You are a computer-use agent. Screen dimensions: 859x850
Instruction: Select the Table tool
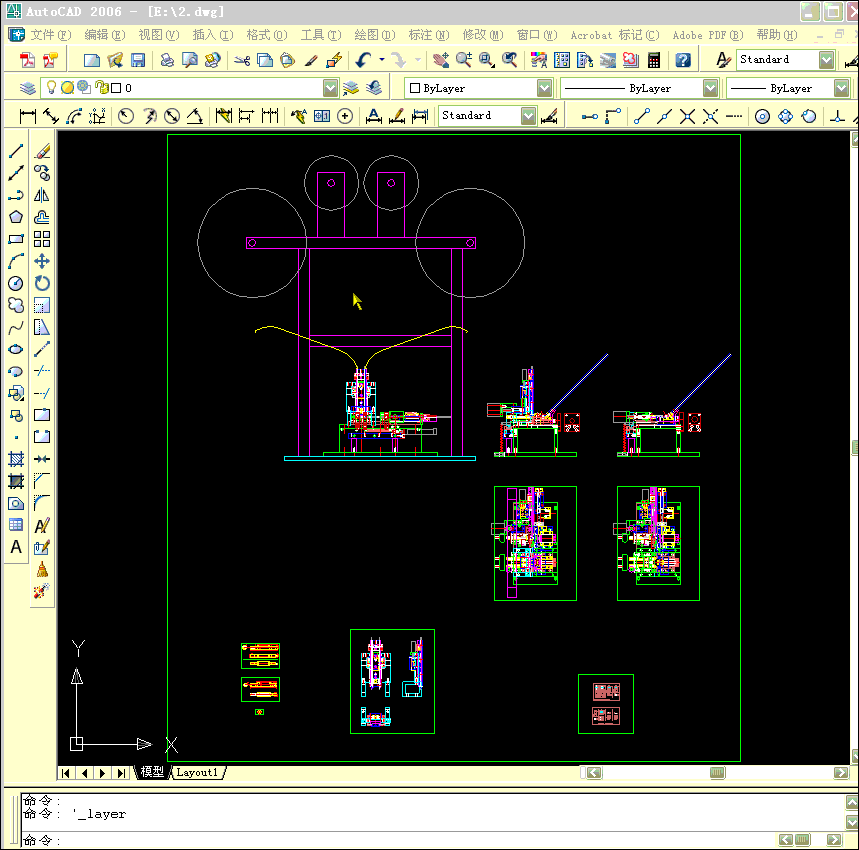[16, 525]
